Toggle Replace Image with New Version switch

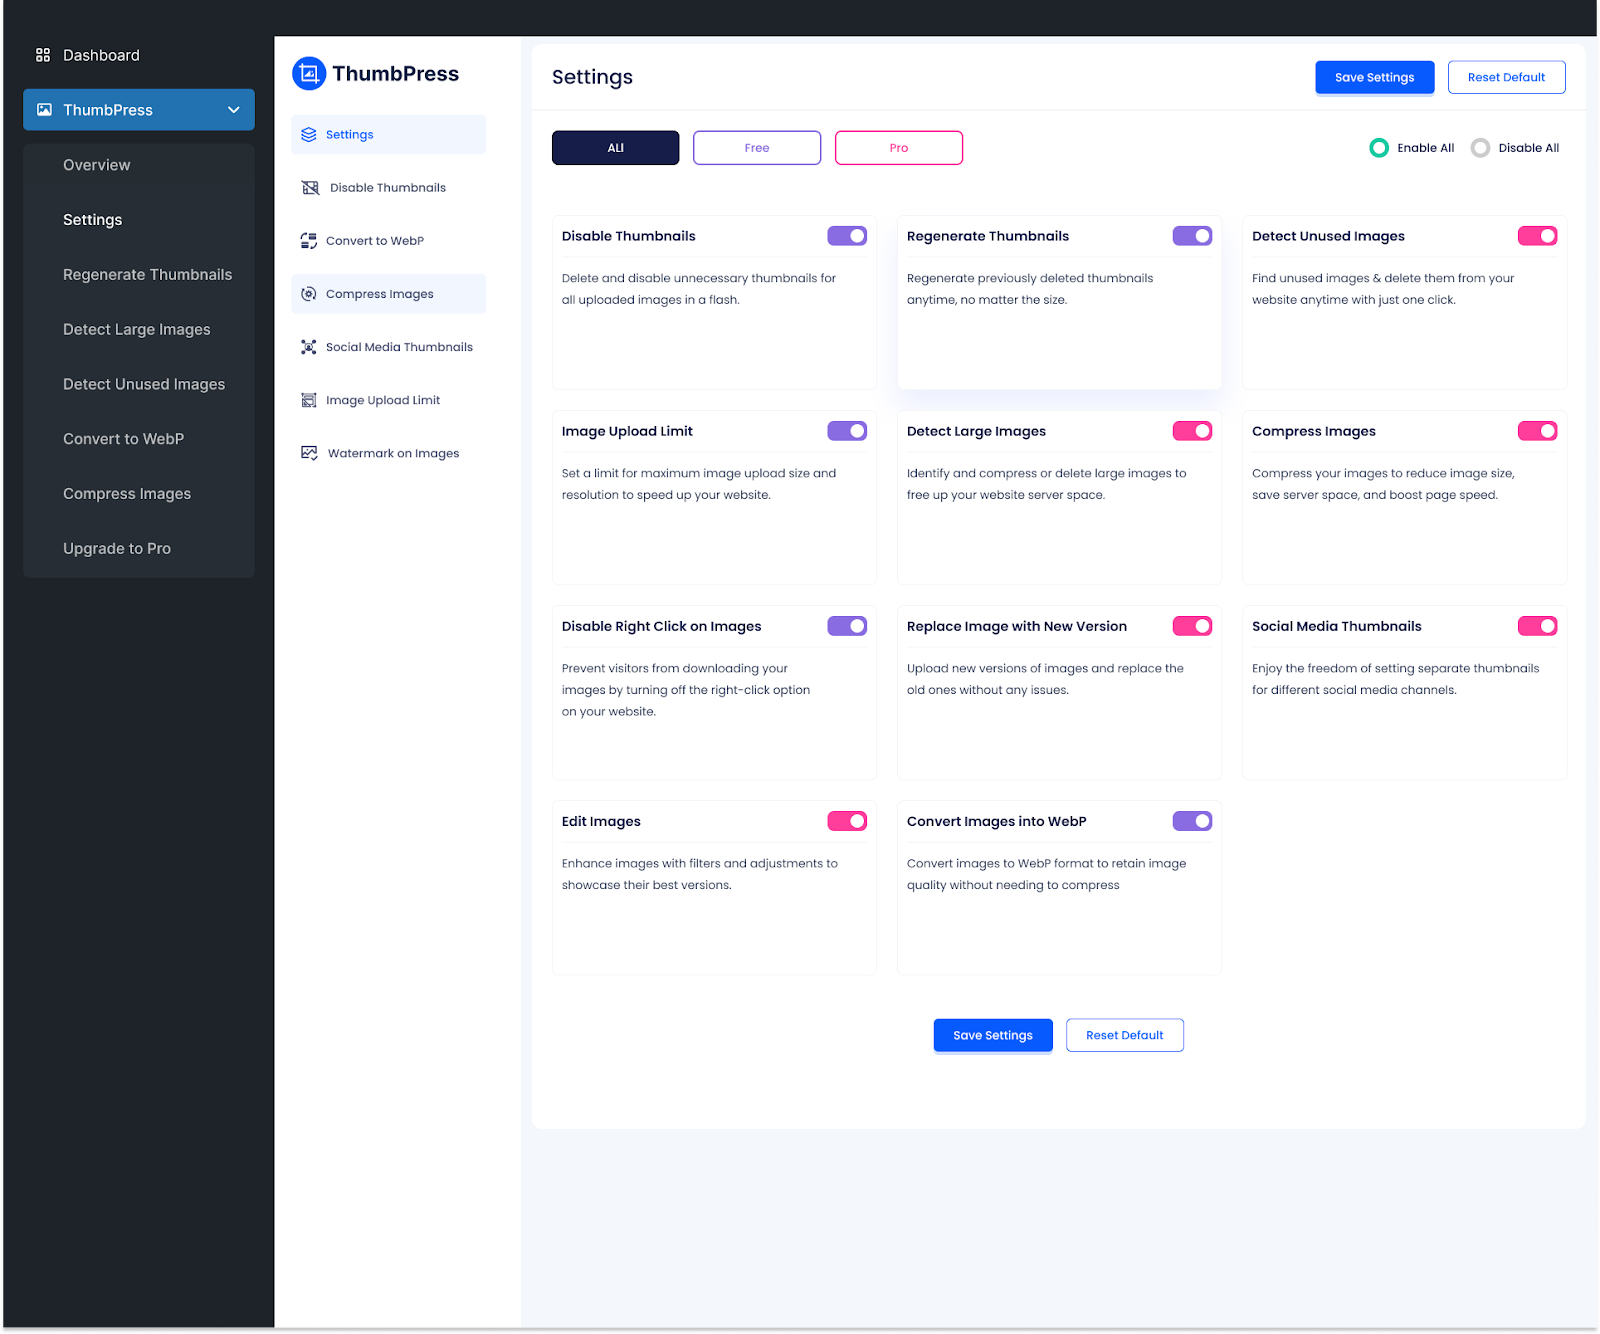click(1192, 626)
